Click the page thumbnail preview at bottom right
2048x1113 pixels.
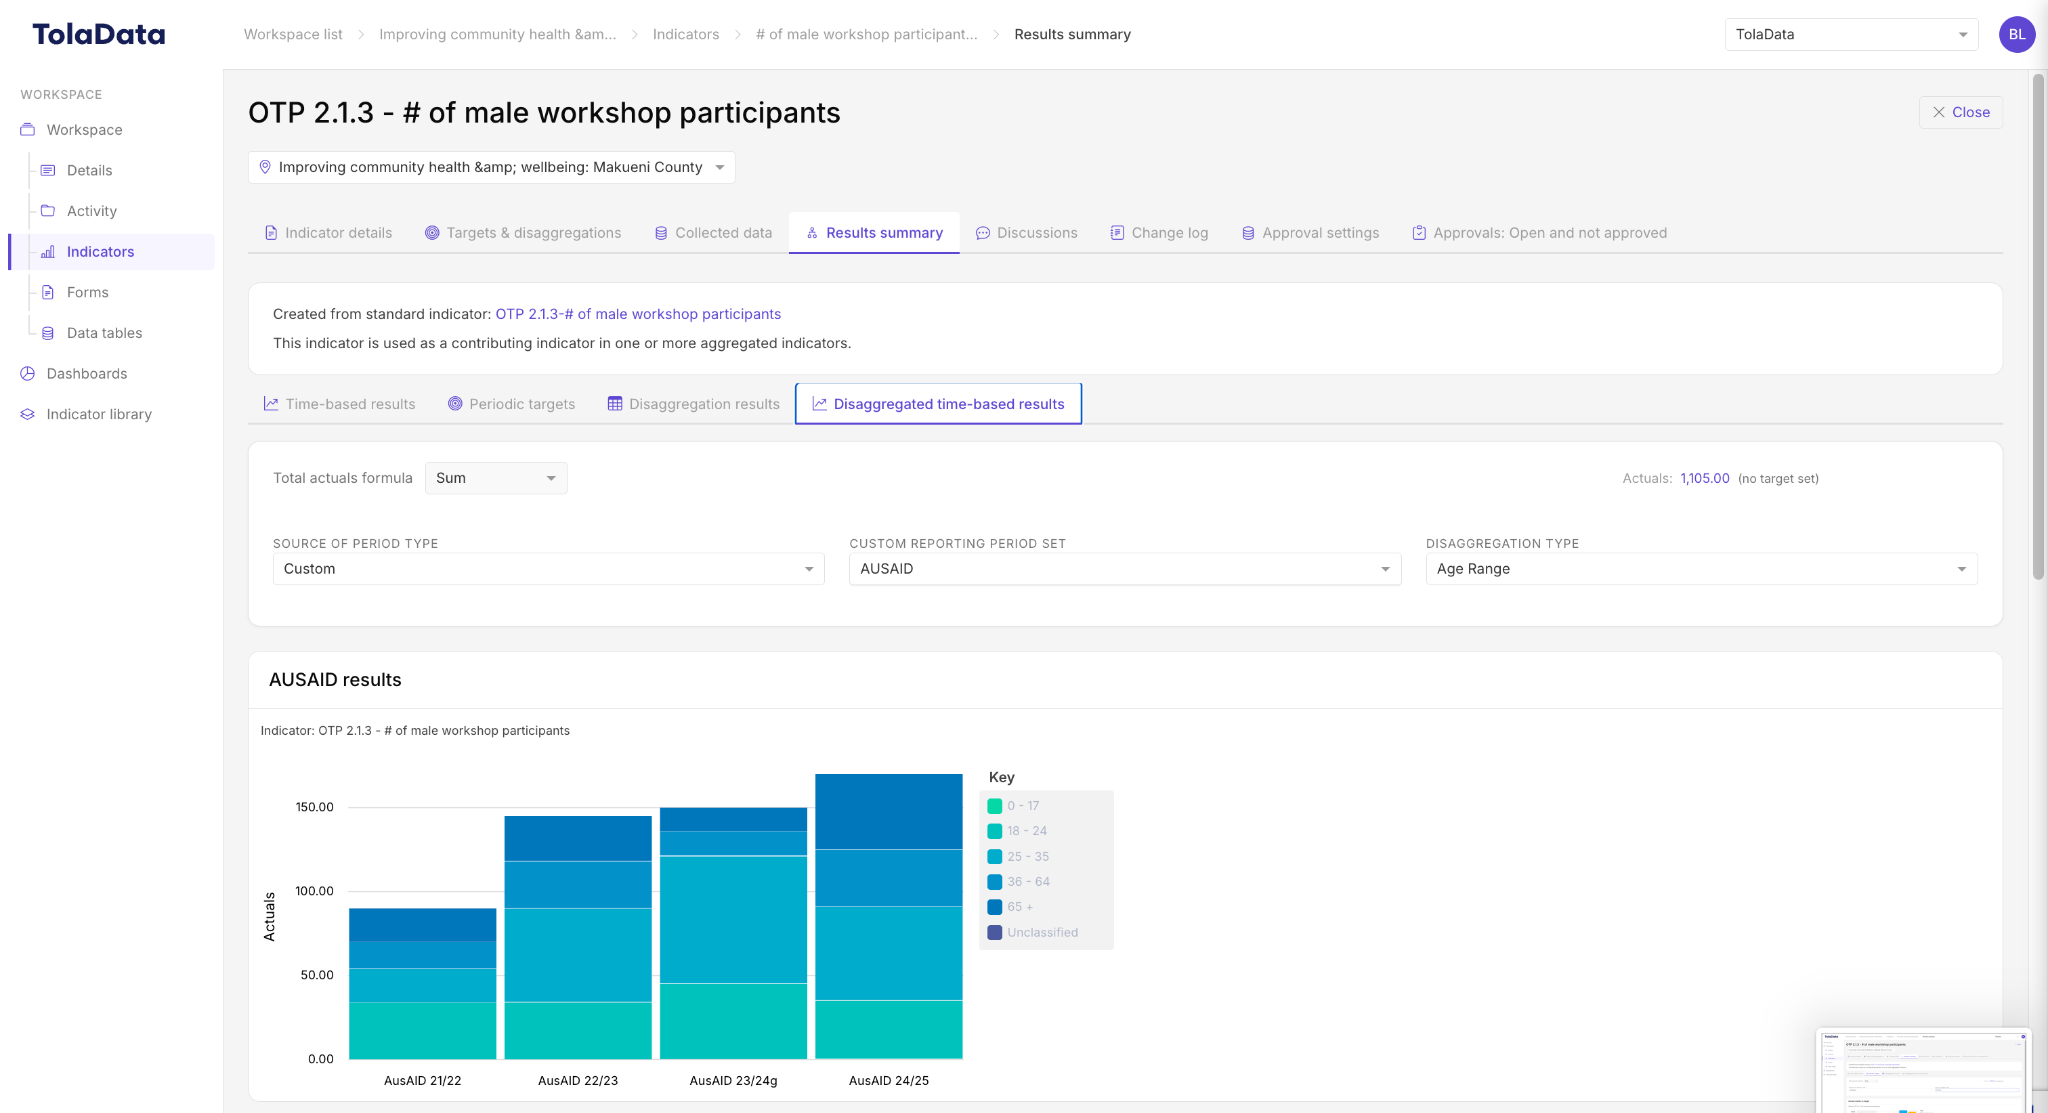pyautogui.click(x=1924, y=1071)
